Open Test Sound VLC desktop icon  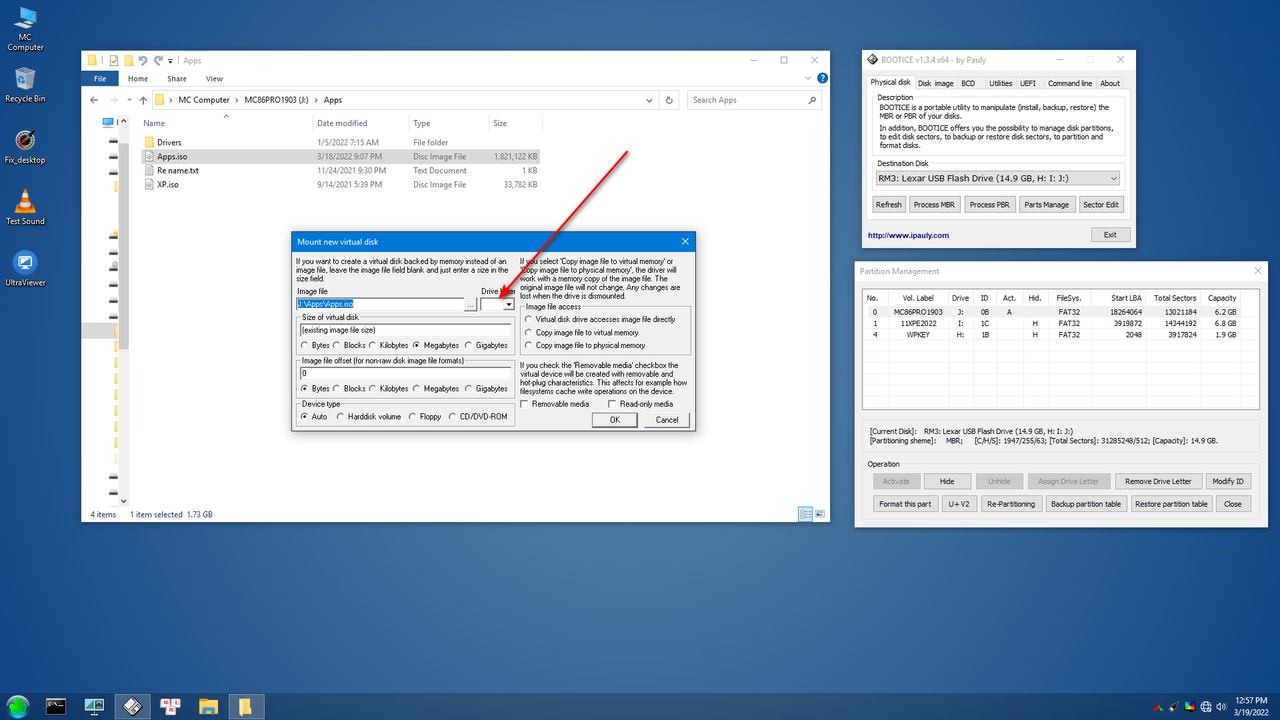click(25, 207)
